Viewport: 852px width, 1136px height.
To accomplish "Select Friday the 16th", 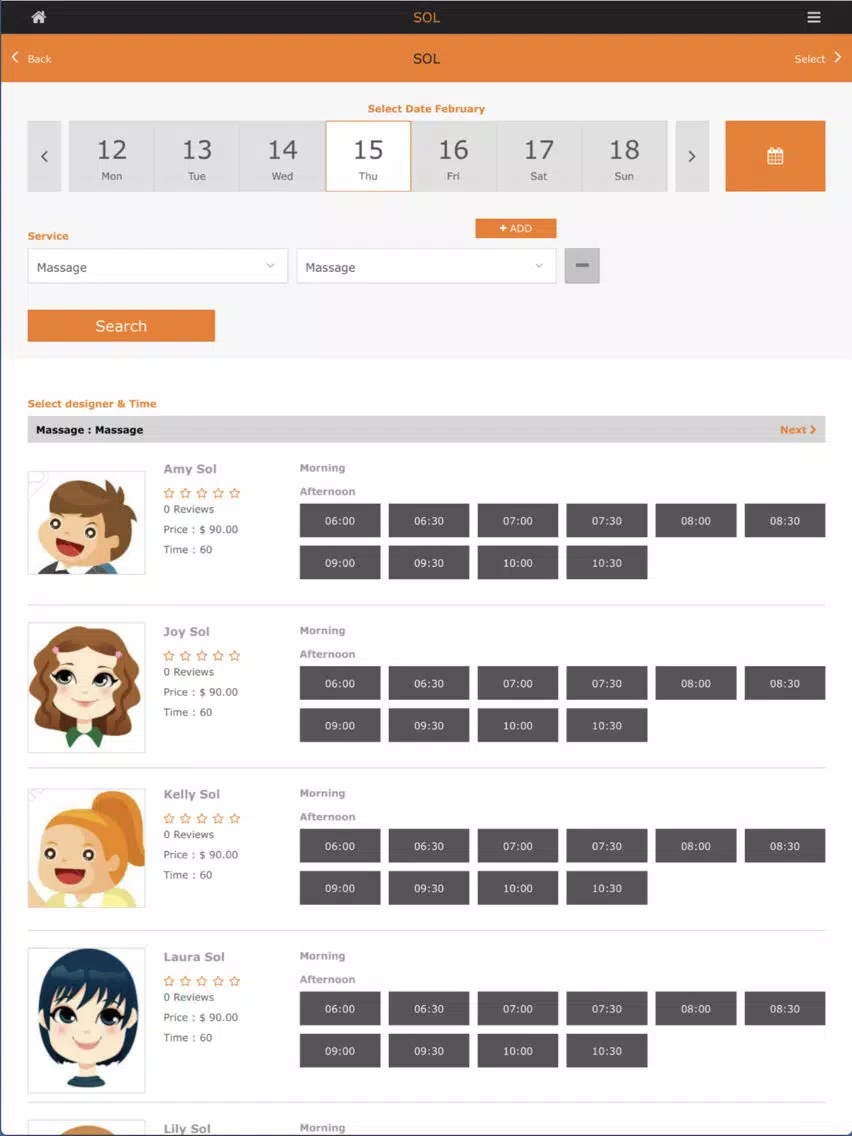I will pyautogui.click(x=454, y=156).
